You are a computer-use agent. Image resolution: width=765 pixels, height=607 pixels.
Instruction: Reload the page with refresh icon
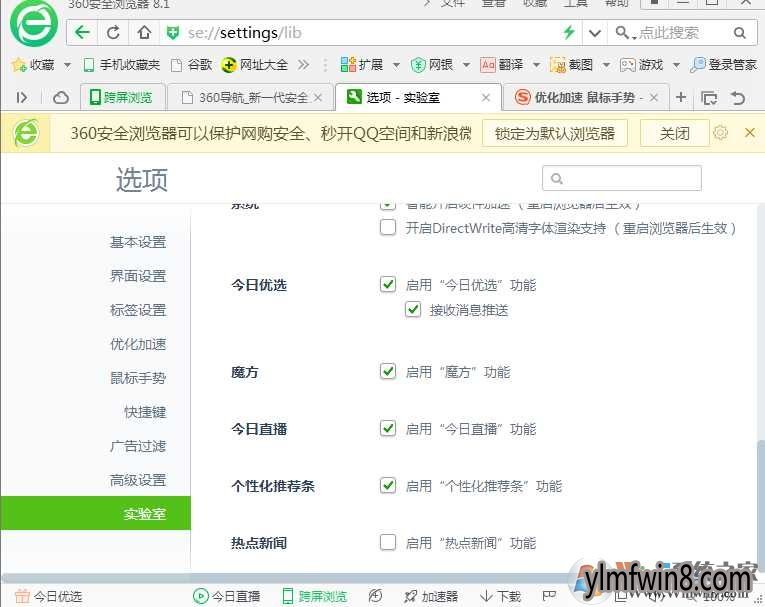pyautogui.click(x=113, y=33)
